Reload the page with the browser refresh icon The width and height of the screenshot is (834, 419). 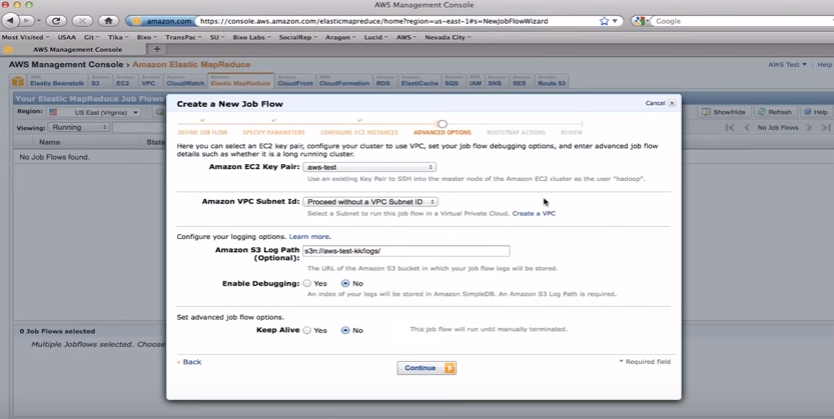coord(56,21)
